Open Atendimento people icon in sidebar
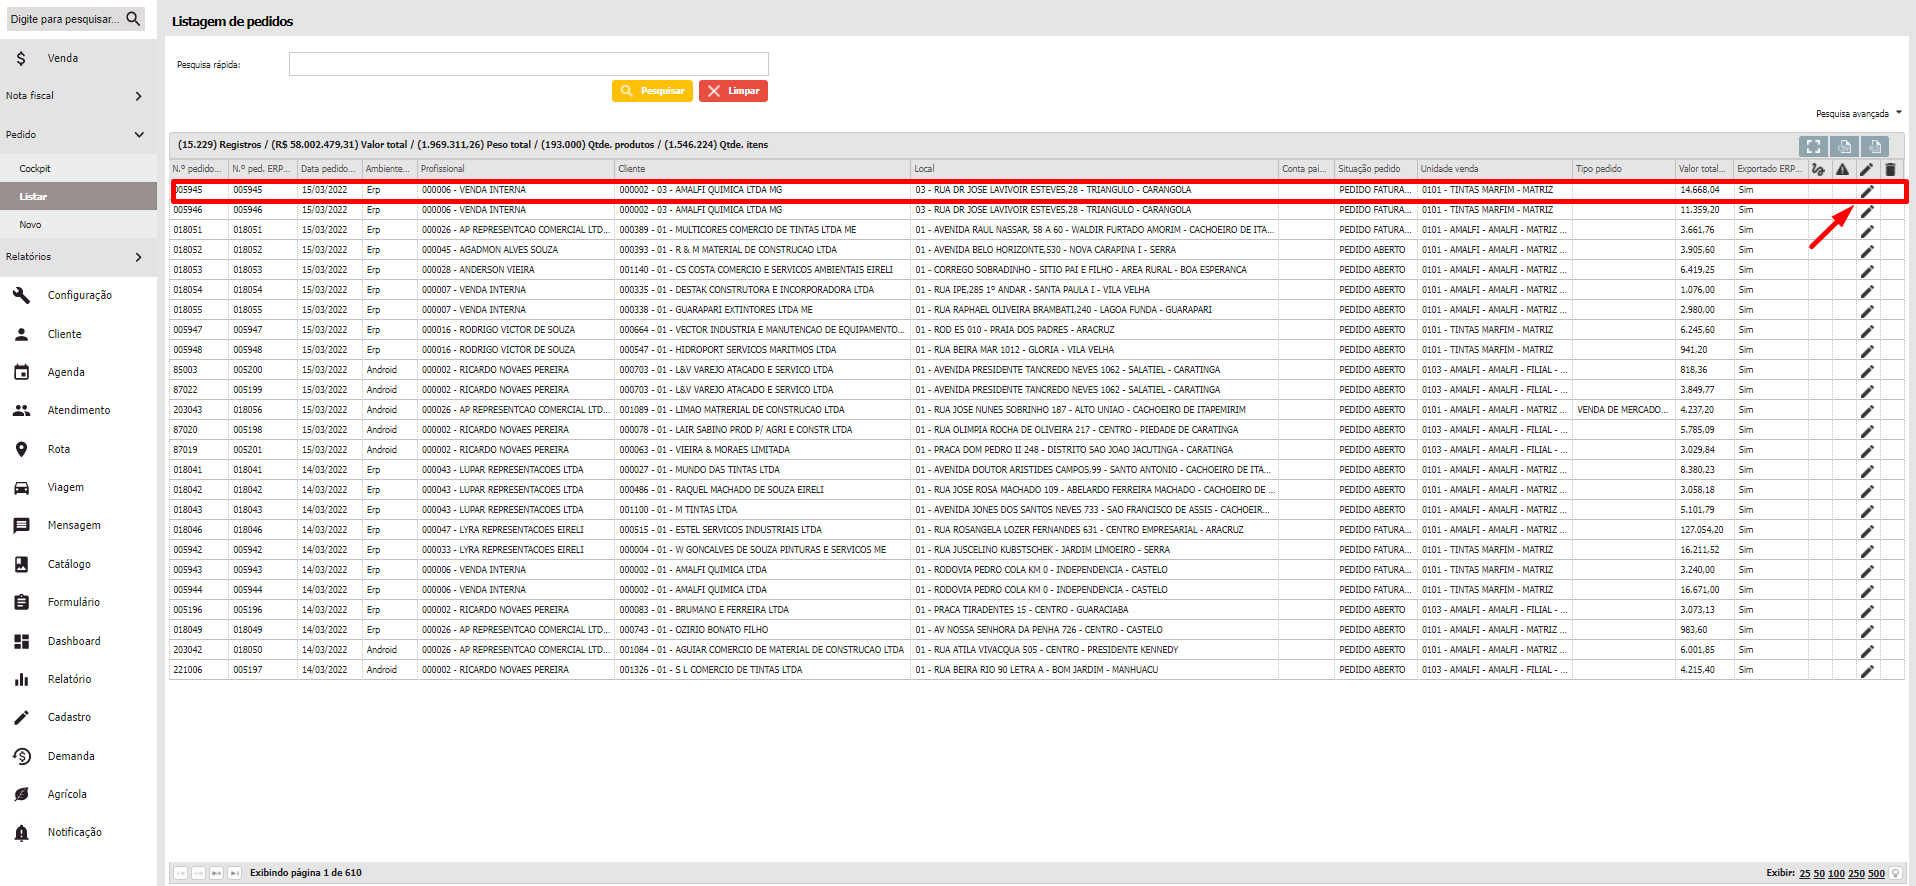 tap(21, 410)
